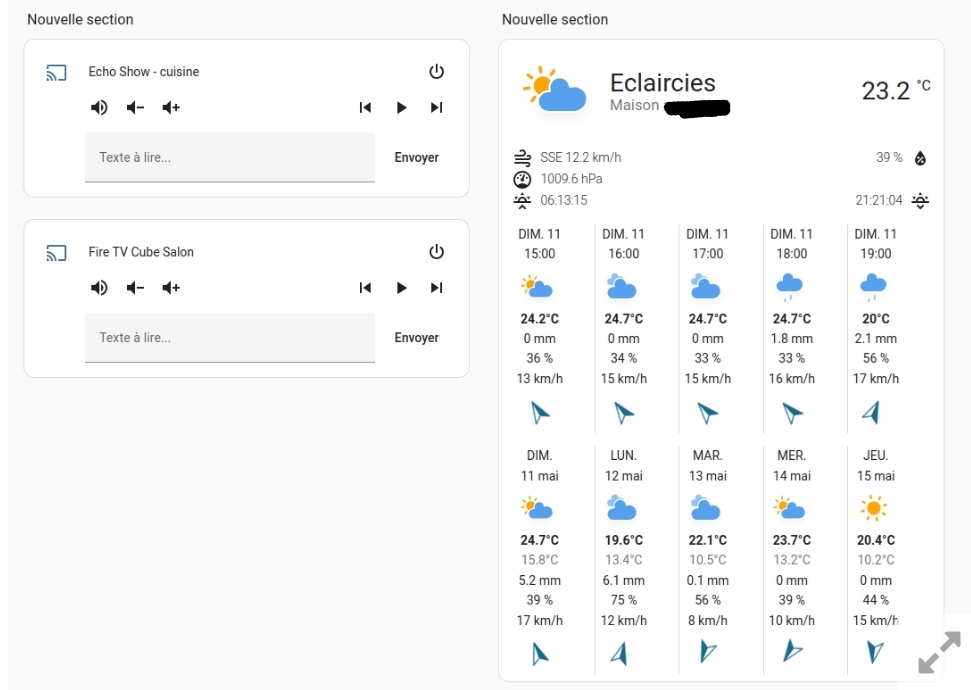The height and width of the screenshot is (690, 971).
Task: Click the 18:00 hourly forecast rain icon
Action: point(790,287)
